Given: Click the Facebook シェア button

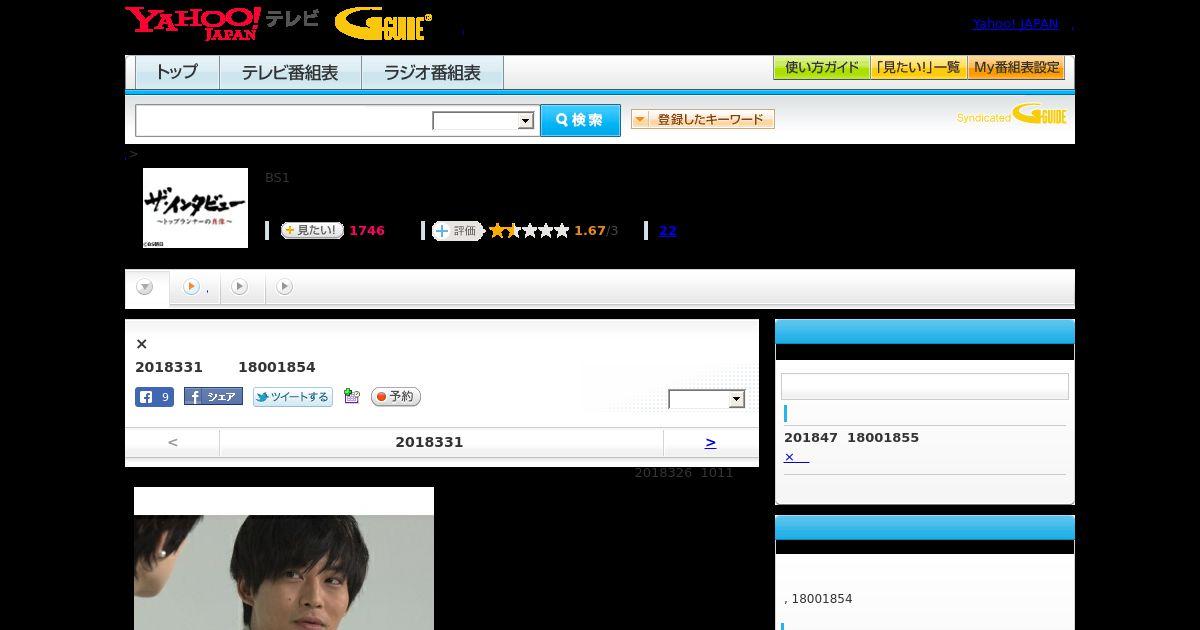Looking at the screenshot, I should pyautogui.click(x=213, y=397).
